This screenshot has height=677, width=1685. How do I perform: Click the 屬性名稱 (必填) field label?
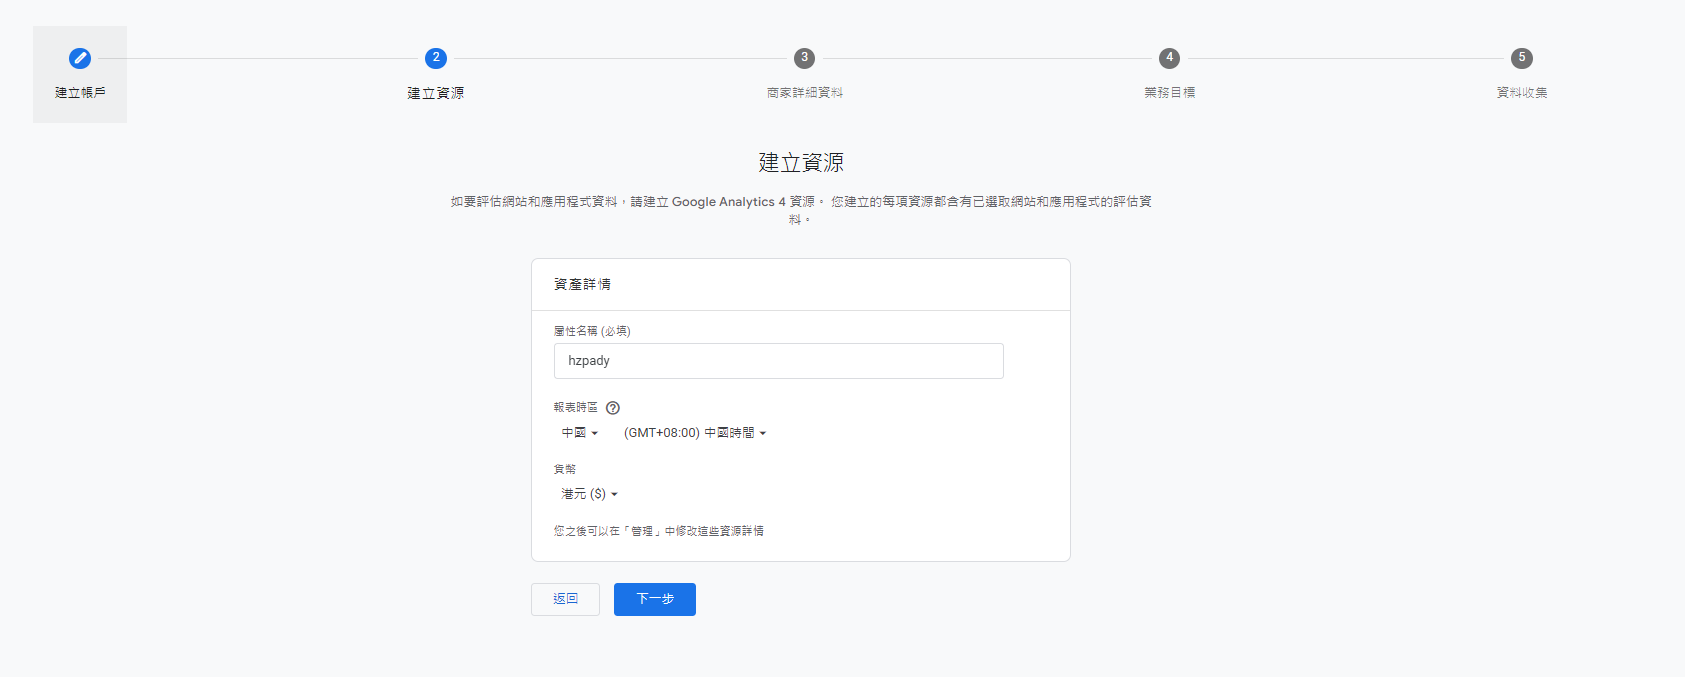(592, 331)
